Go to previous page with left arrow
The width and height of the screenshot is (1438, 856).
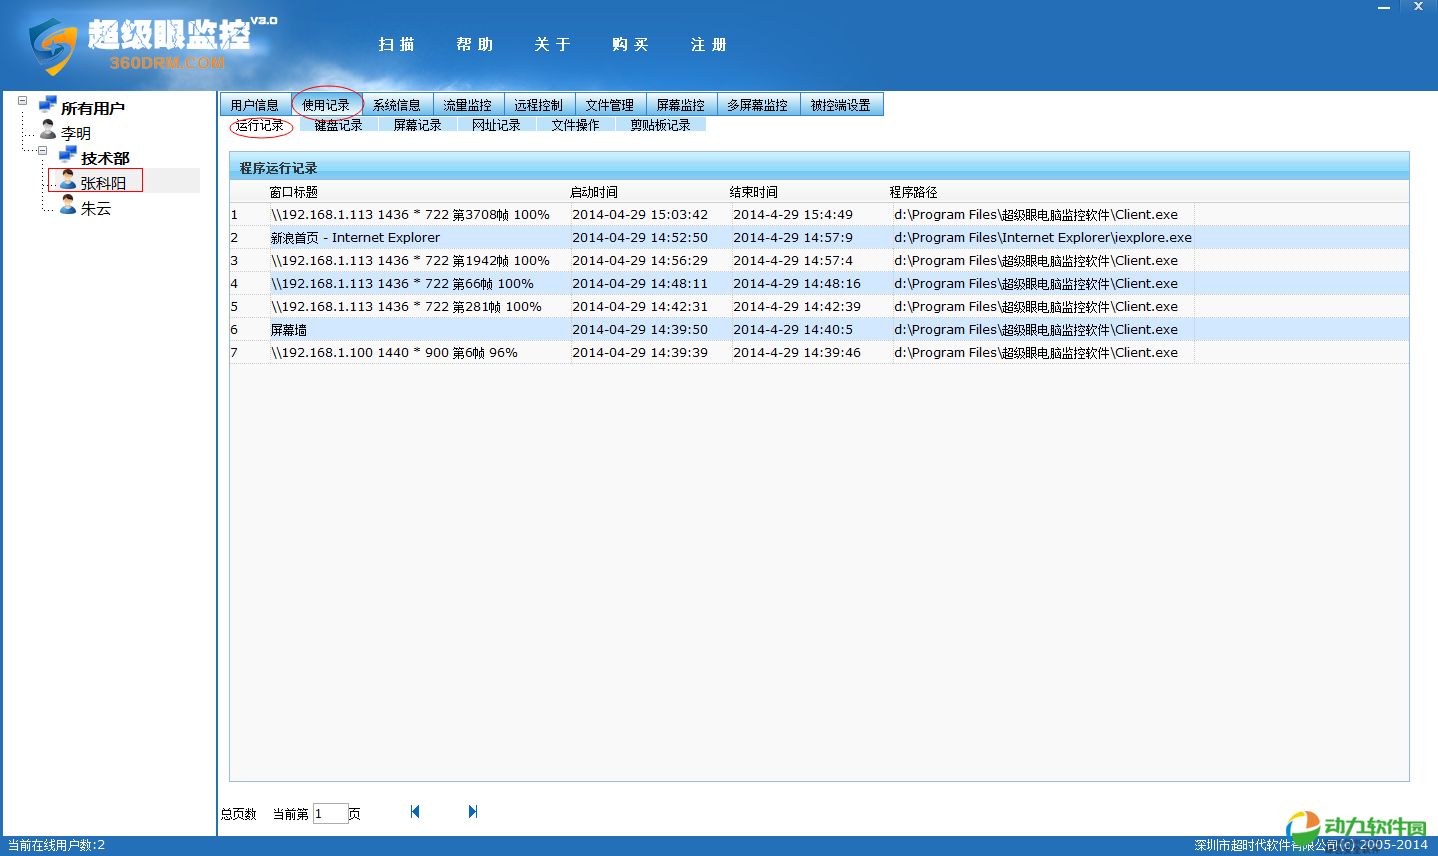point(415,812)
